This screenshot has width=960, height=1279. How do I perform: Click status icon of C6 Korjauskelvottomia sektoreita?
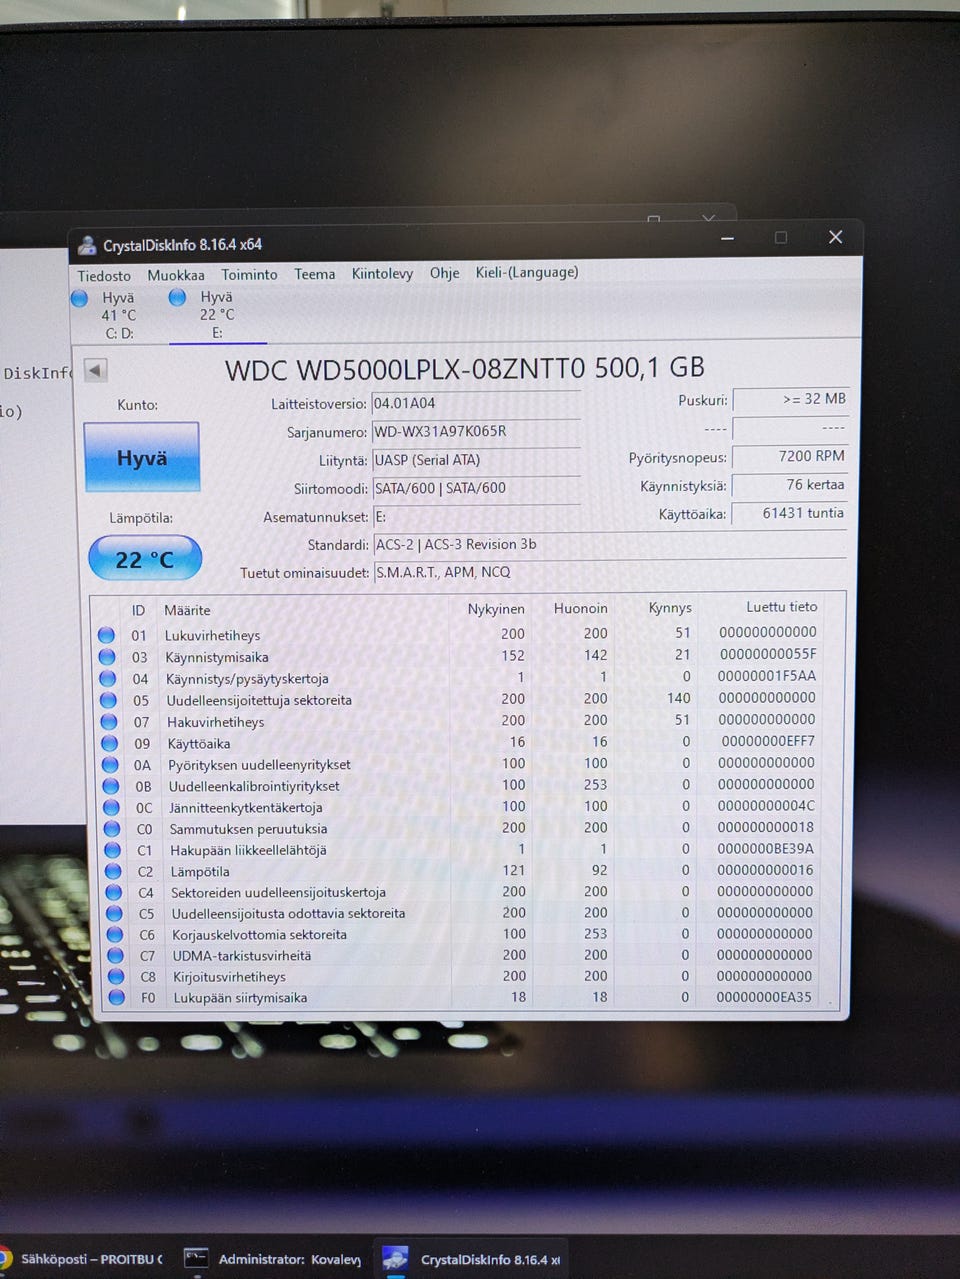115,934
